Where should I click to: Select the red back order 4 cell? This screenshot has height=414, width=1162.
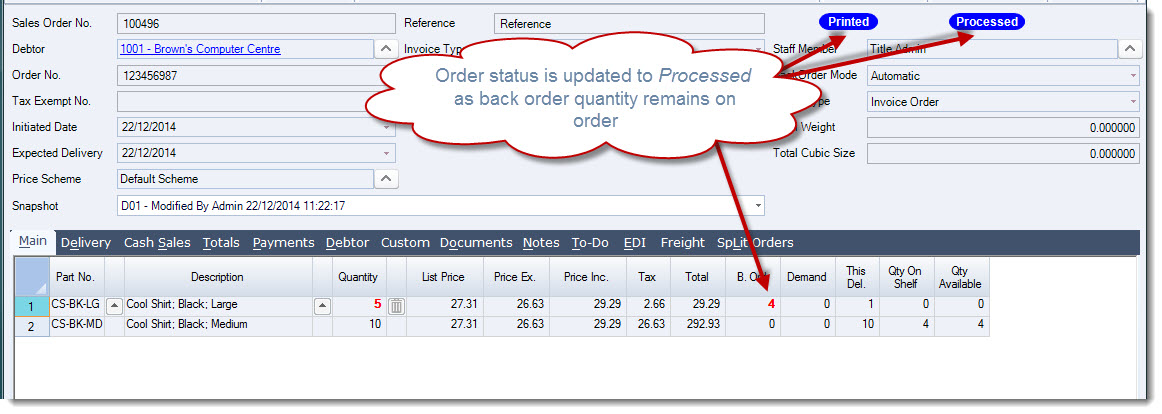coord(752,307)
